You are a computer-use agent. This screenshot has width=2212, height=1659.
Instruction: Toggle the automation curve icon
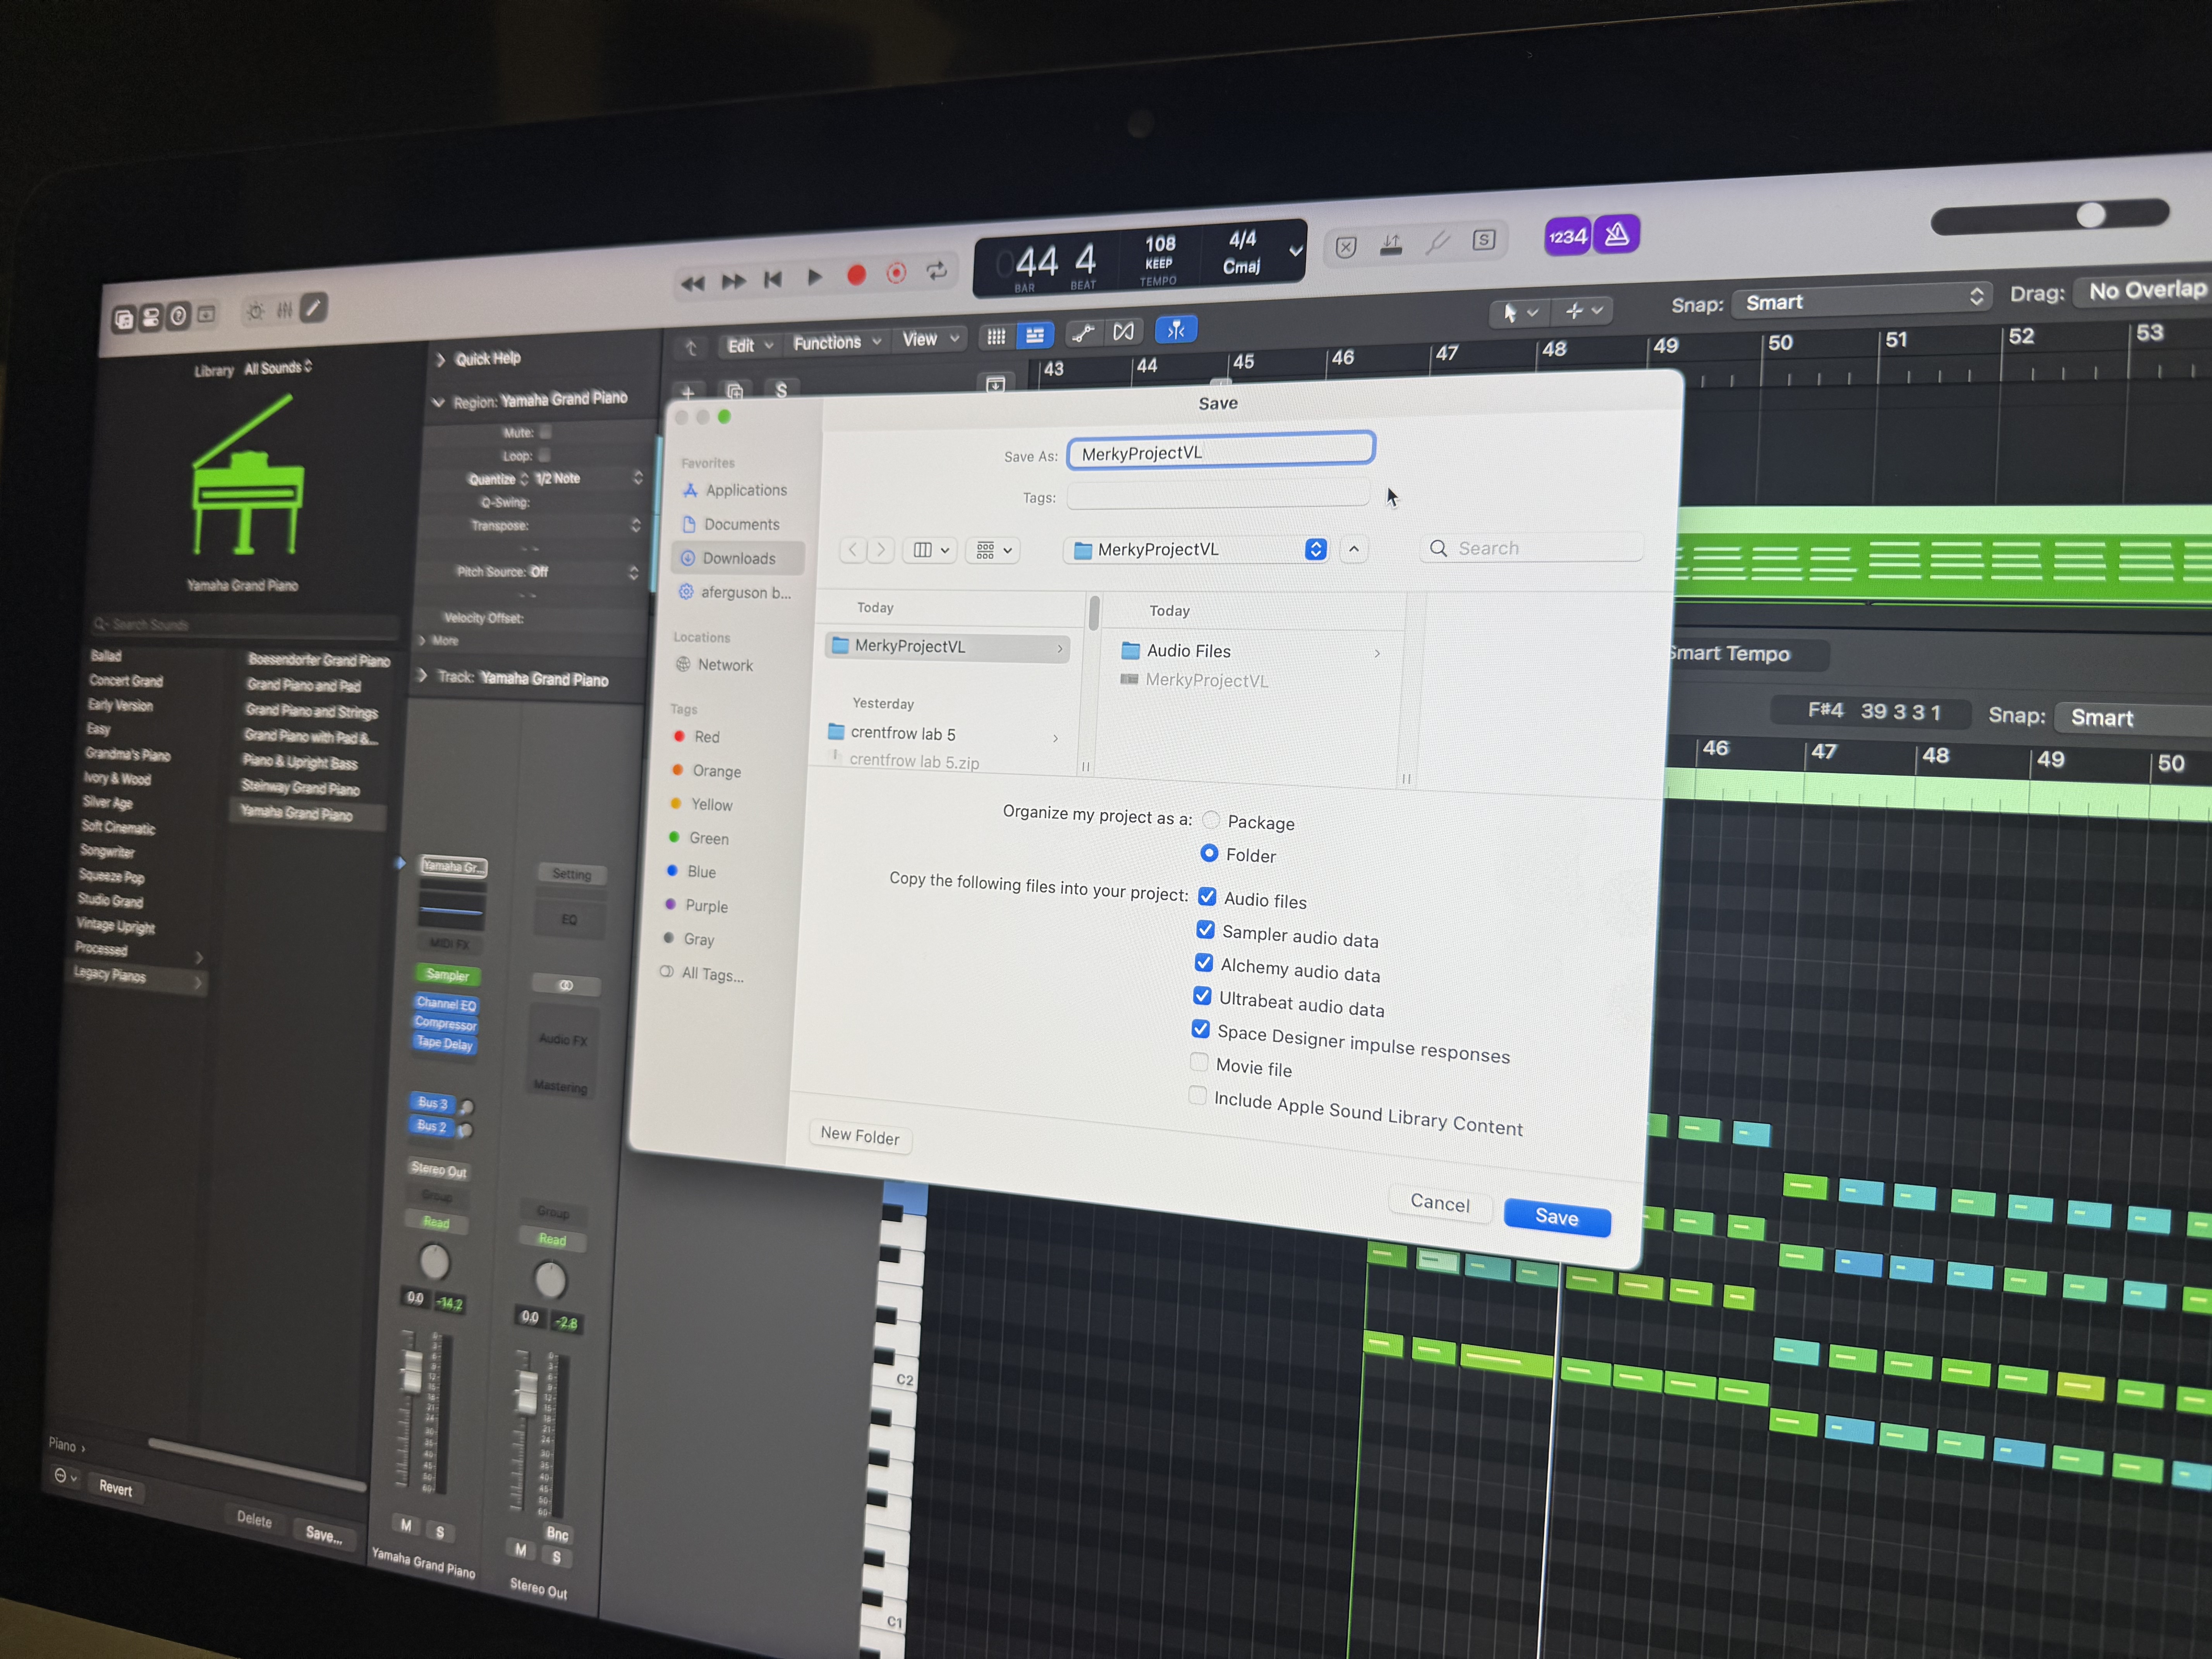click(1083, 333)
